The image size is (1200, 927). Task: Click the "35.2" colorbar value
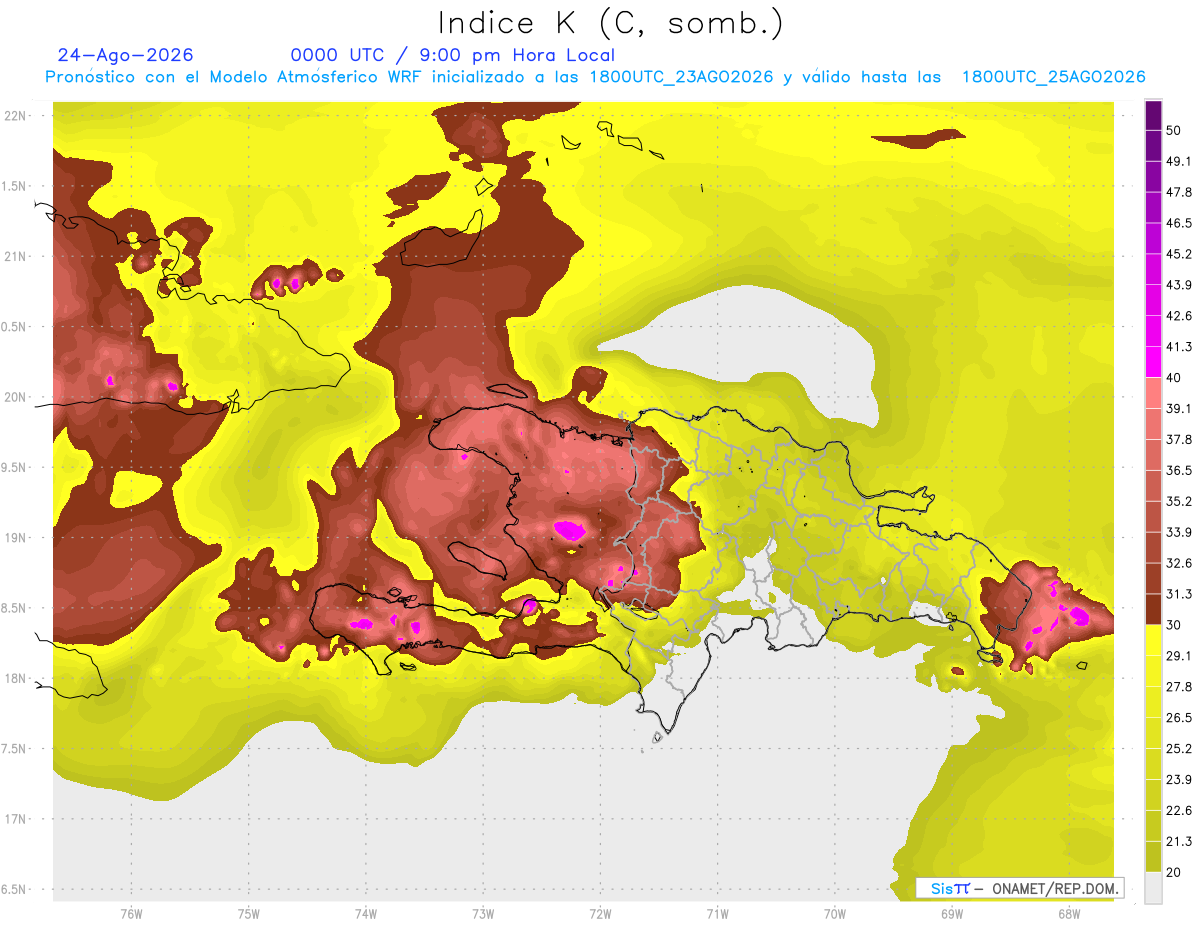1179,501
